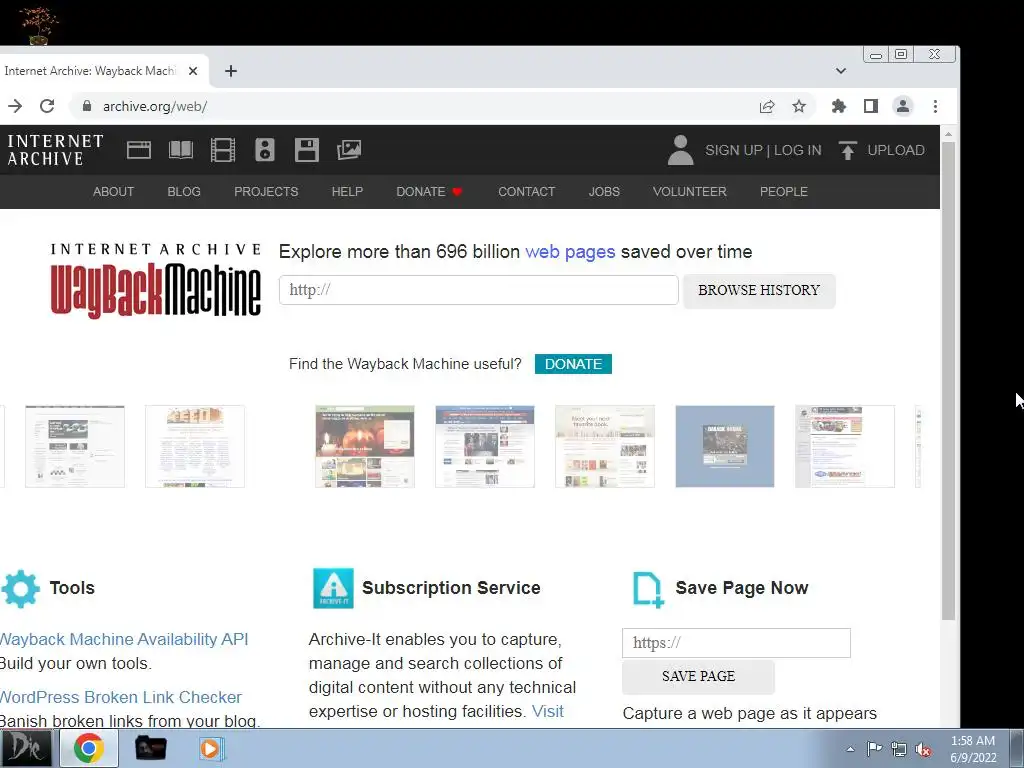Go forward with the browser arrow

15,106
